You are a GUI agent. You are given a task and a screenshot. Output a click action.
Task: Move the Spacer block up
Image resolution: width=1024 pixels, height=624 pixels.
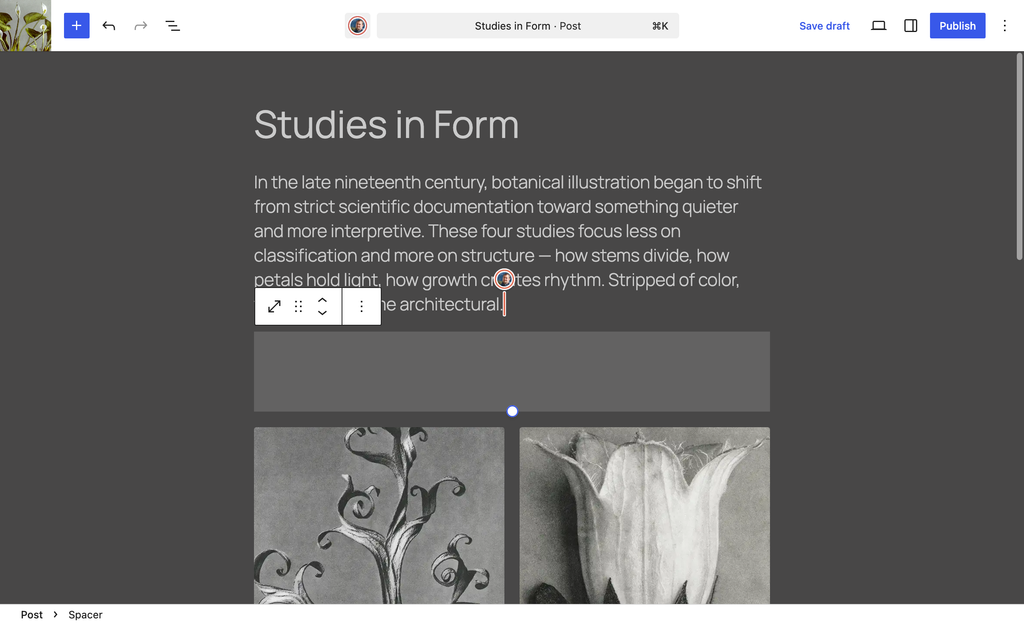(322, 299)
